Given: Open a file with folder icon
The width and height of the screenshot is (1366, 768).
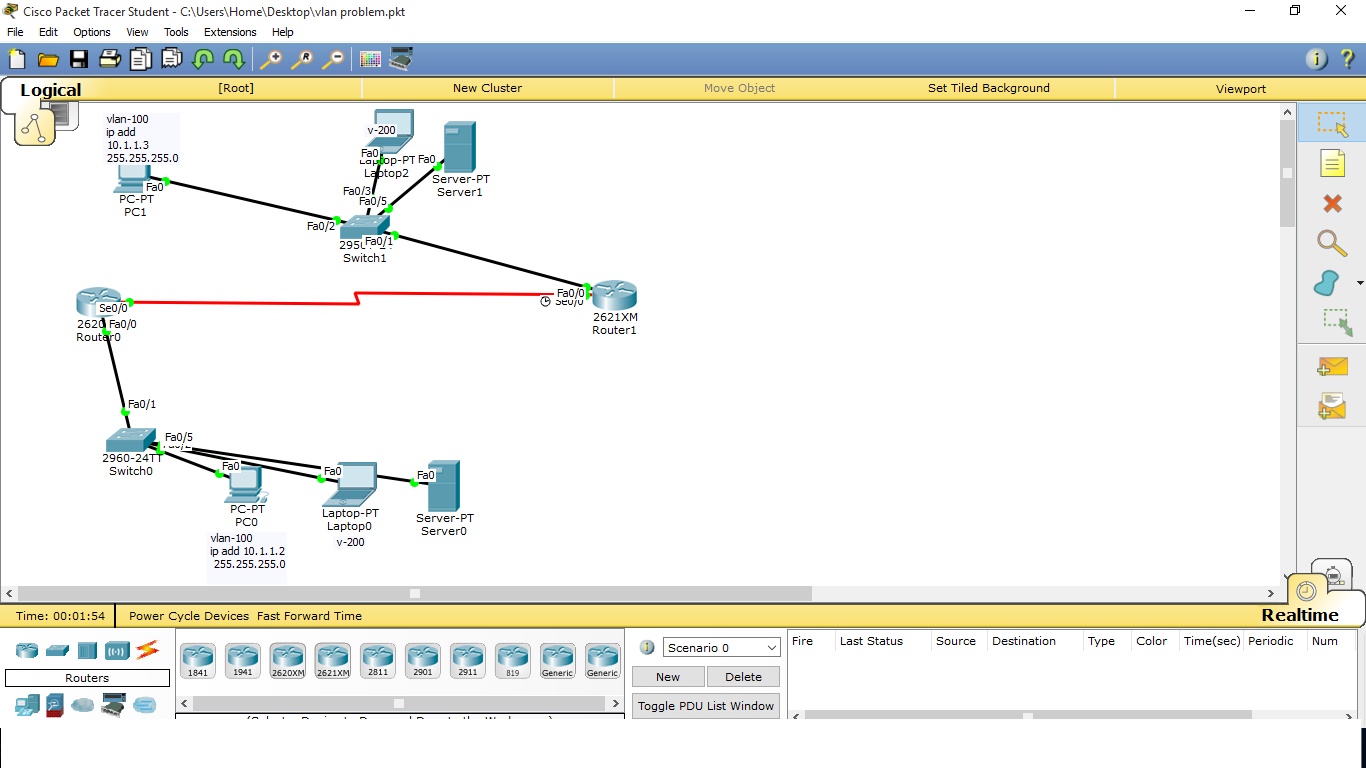Looking at the screenshot, I should tap(48, 59).
